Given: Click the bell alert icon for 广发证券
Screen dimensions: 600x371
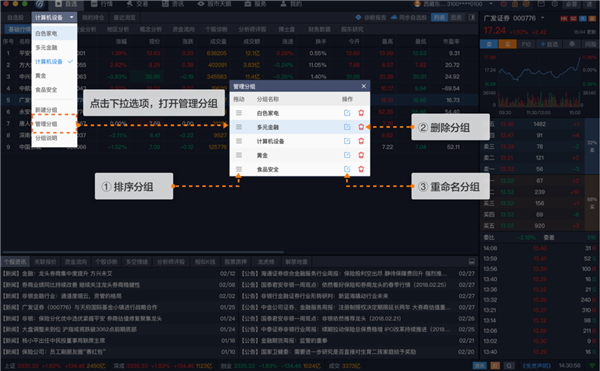Looking at the screenshot, I should (x=572, y=44).
